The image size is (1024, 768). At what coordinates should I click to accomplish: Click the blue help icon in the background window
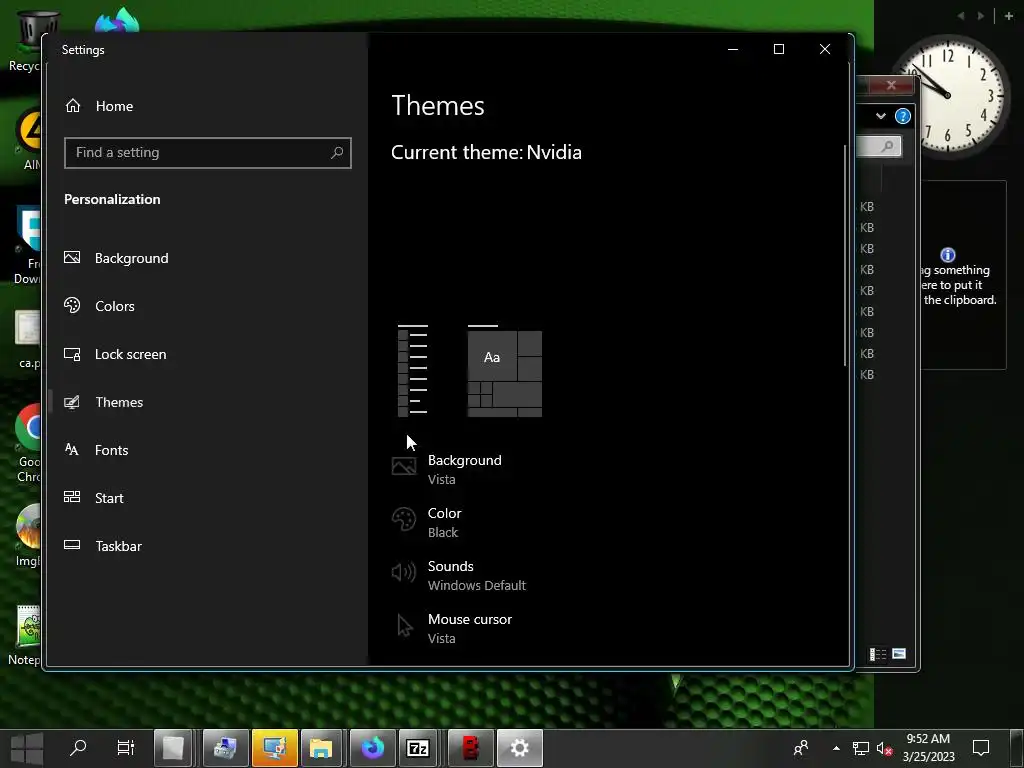[903, 116]
